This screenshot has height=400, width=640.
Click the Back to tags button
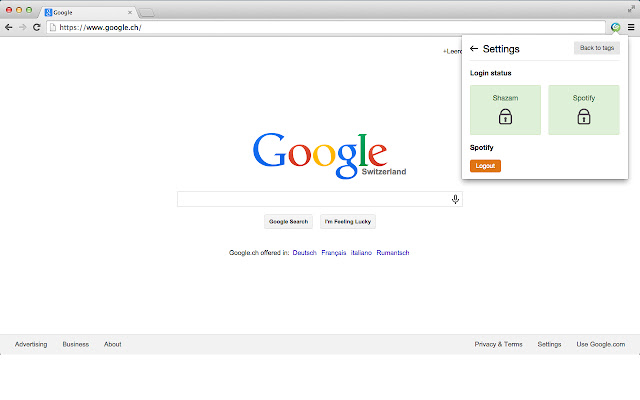coord(597,48)
